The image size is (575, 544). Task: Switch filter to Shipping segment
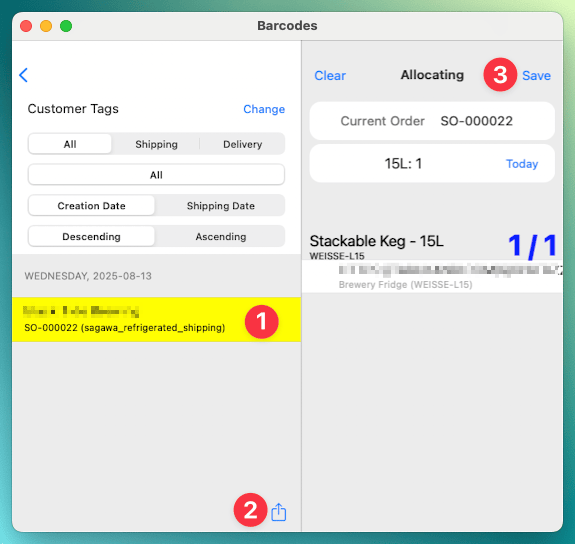[156, 144]
